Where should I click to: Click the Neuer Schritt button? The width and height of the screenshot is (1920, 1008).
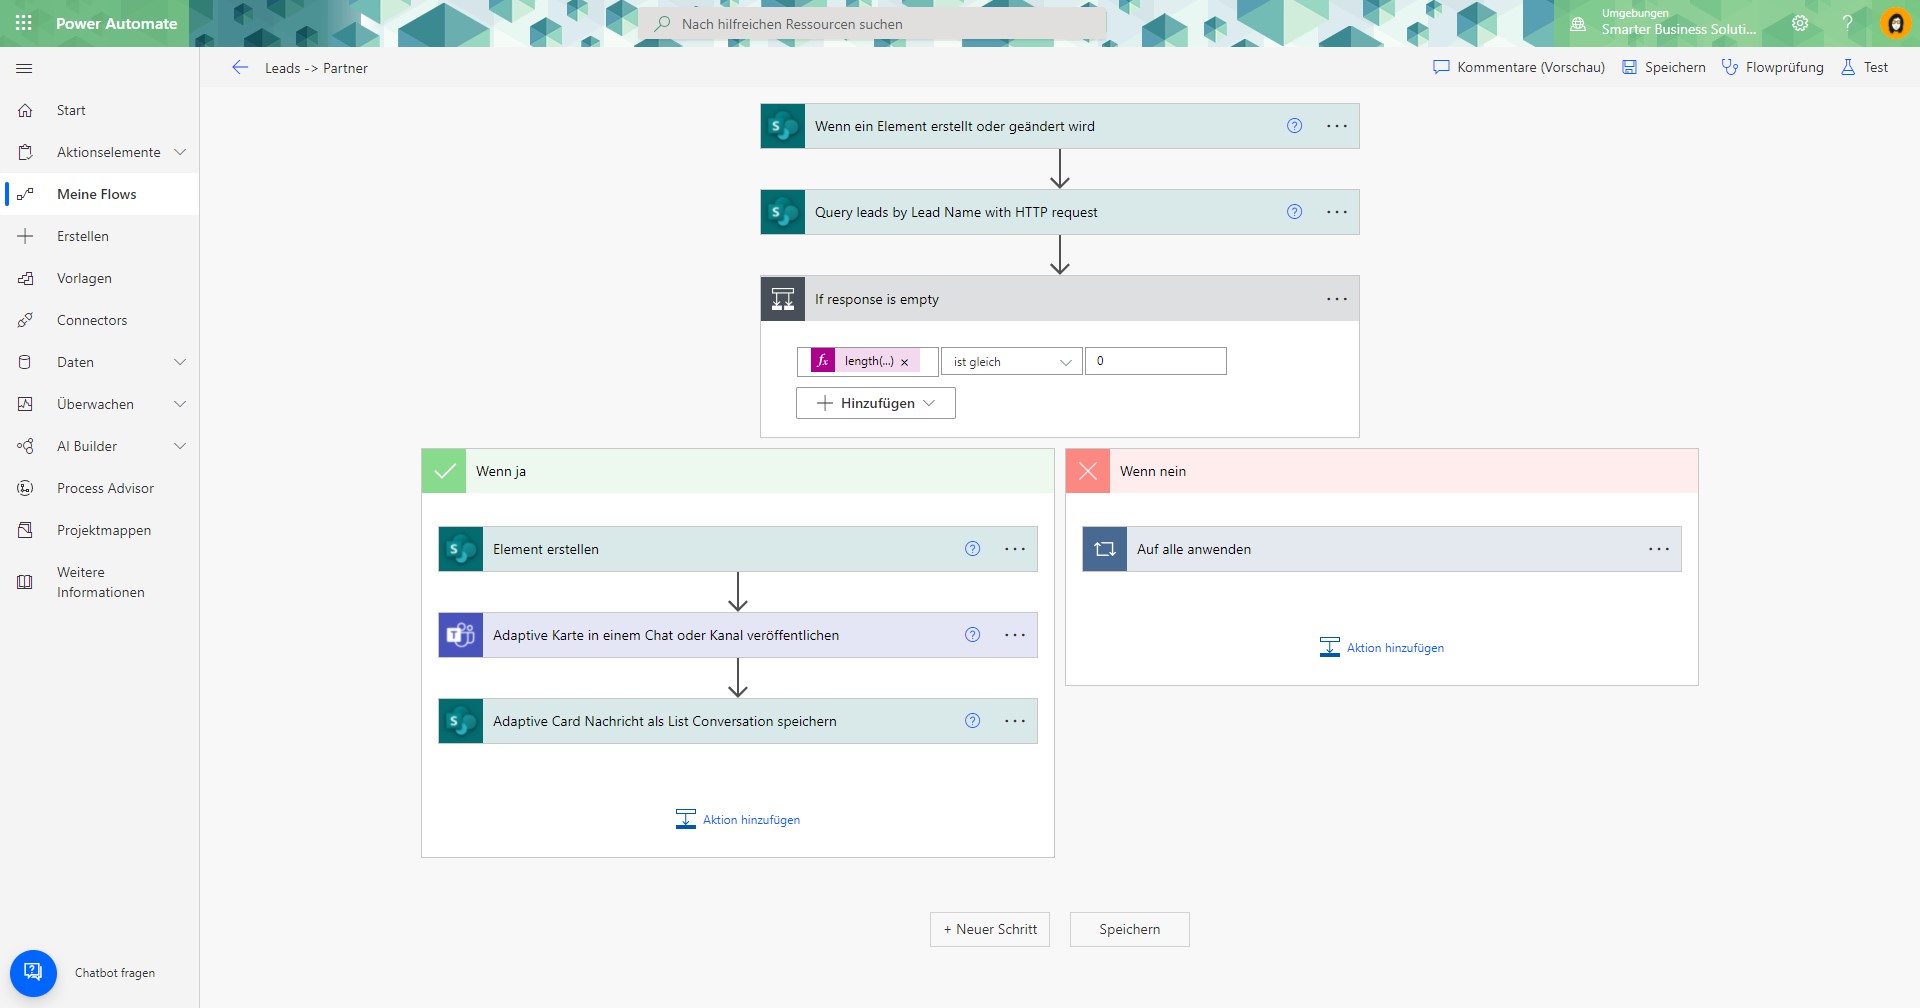[989, 929]
